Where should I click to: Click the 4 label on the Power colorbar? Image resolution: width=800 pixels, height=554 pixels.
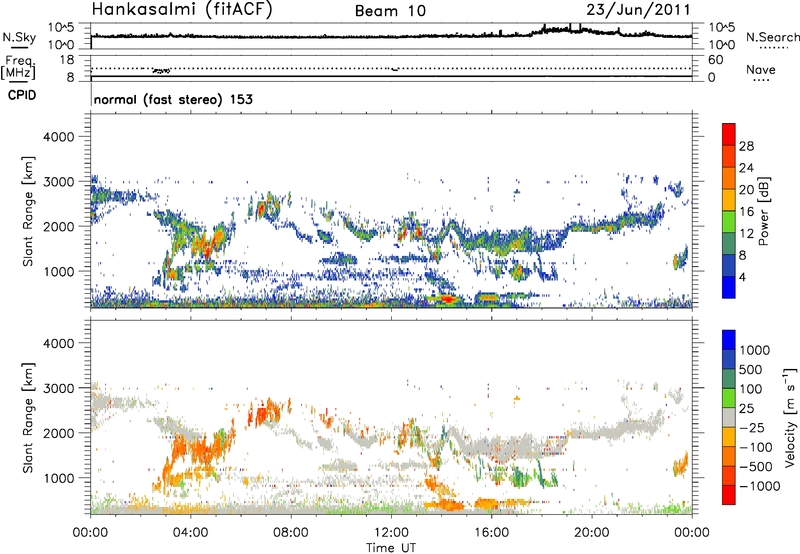(x=743, y=277)
